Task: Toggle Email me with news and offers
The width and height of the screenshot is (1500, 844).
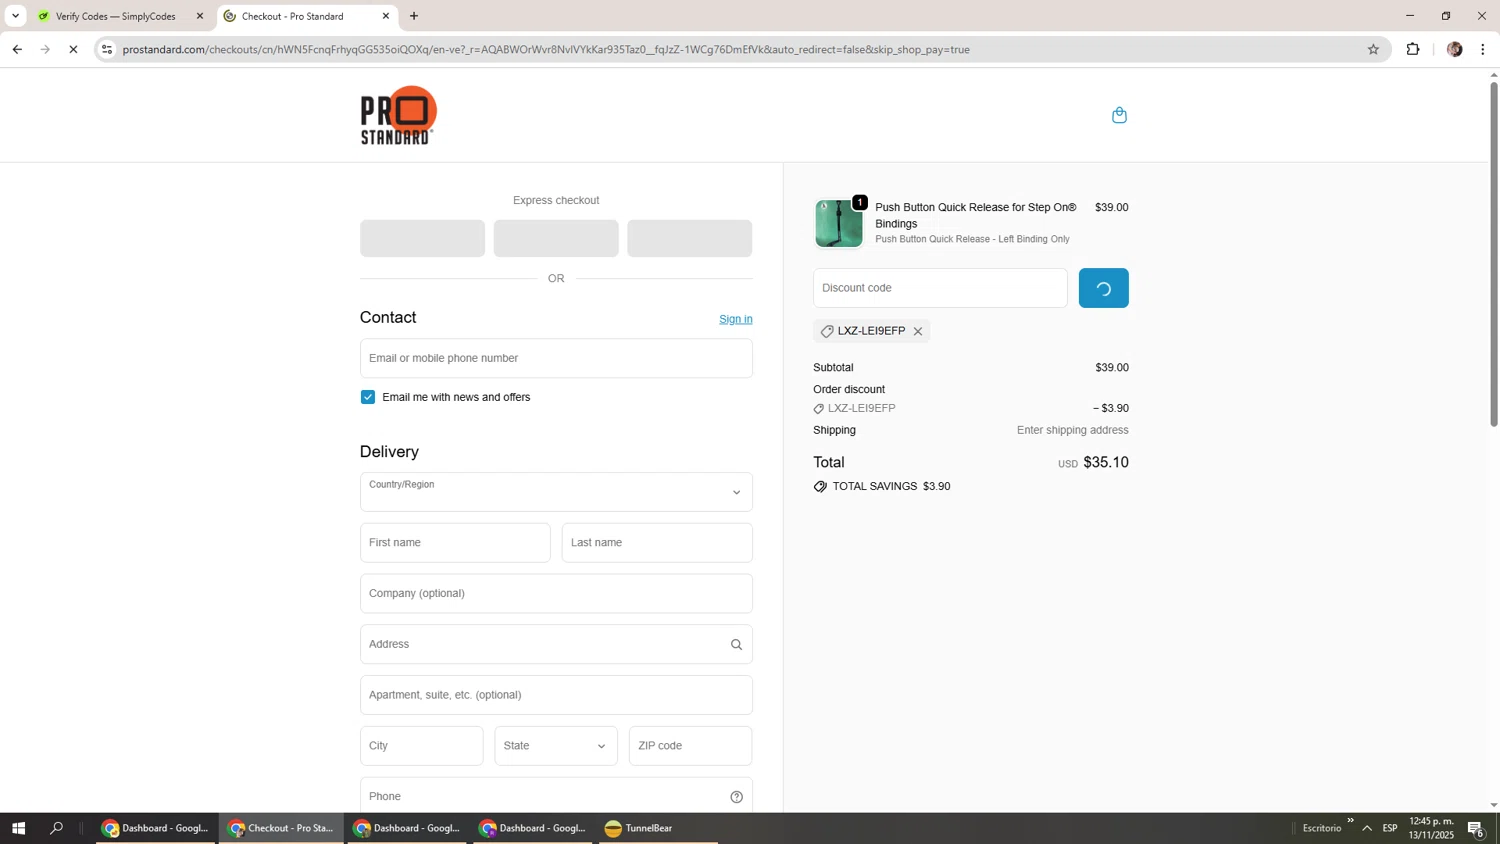Action: coord(368,397)
